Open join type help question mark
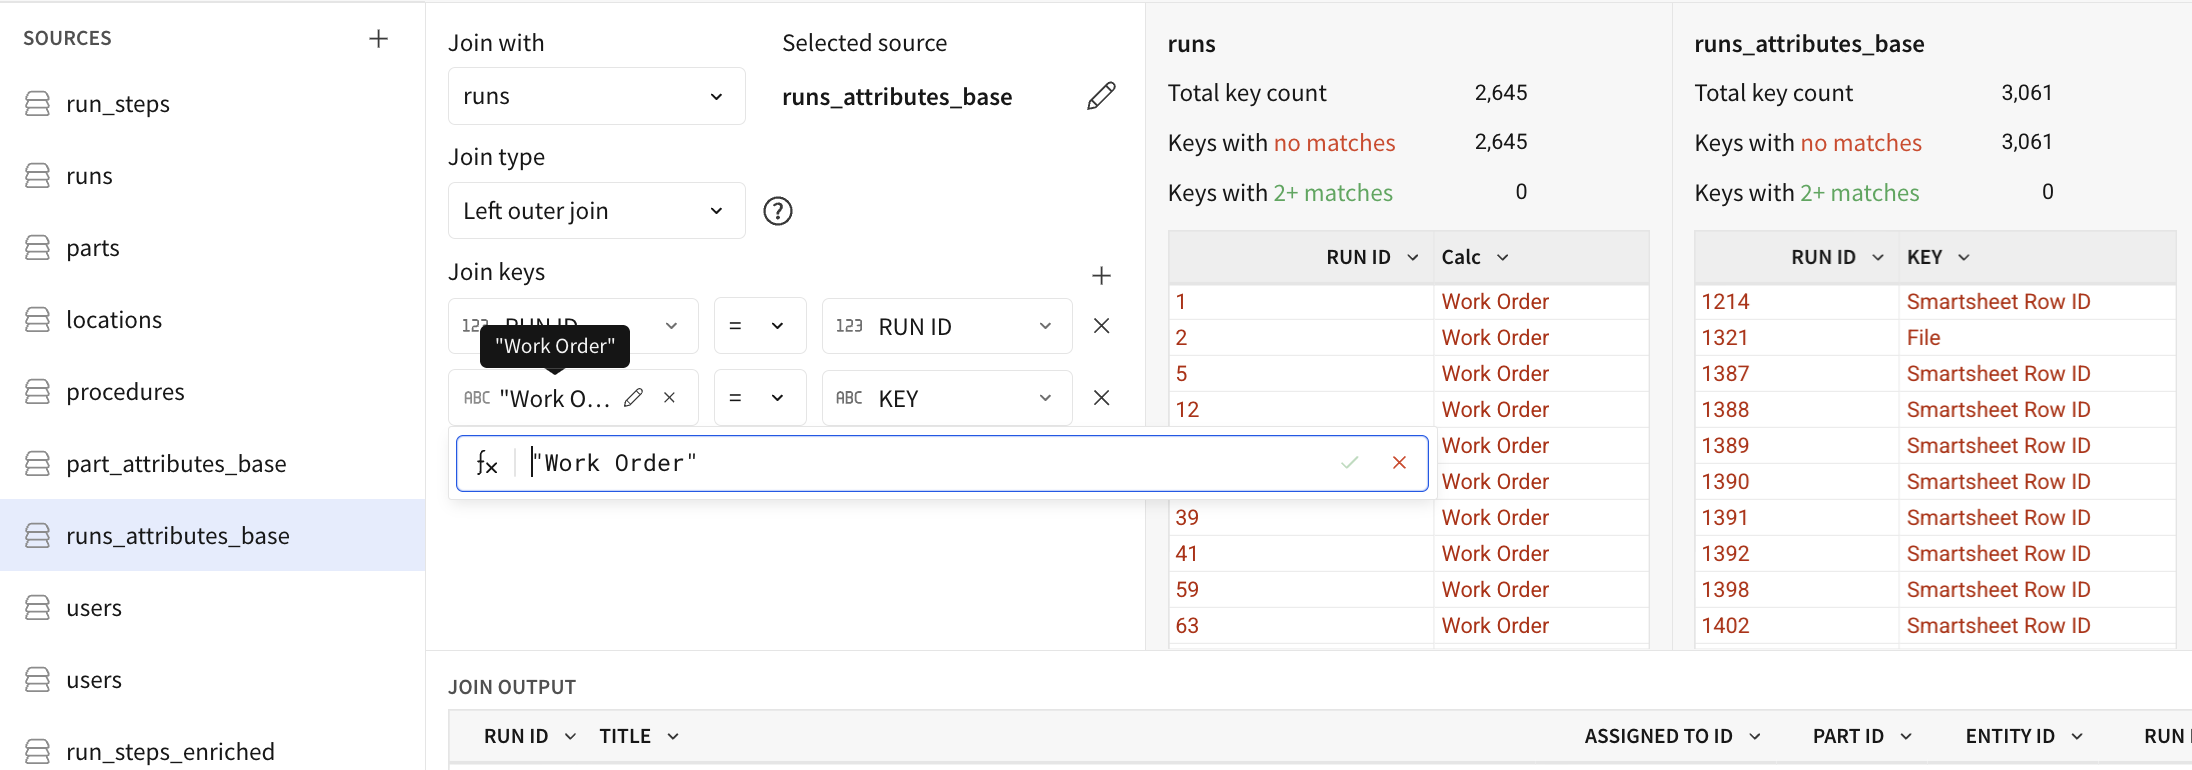2192x770 pixels. pos(778,211)
